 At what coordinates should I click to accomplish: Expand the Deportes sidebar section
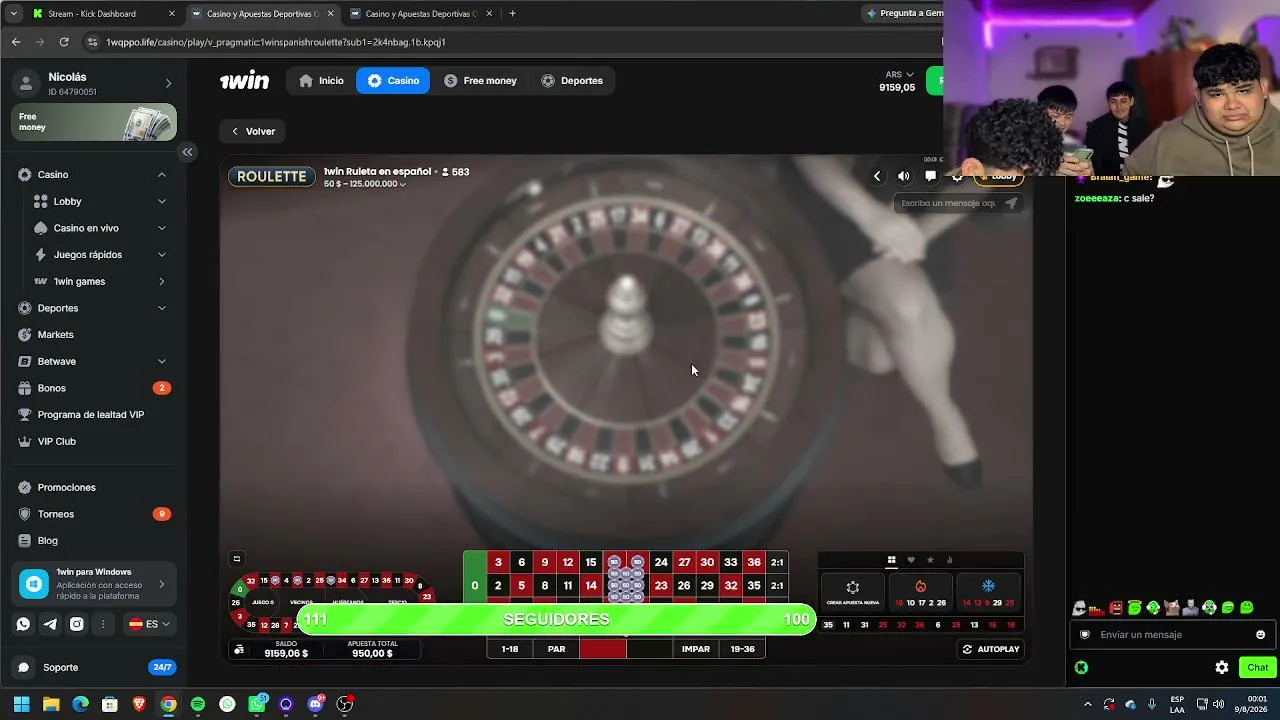point(162,308)
